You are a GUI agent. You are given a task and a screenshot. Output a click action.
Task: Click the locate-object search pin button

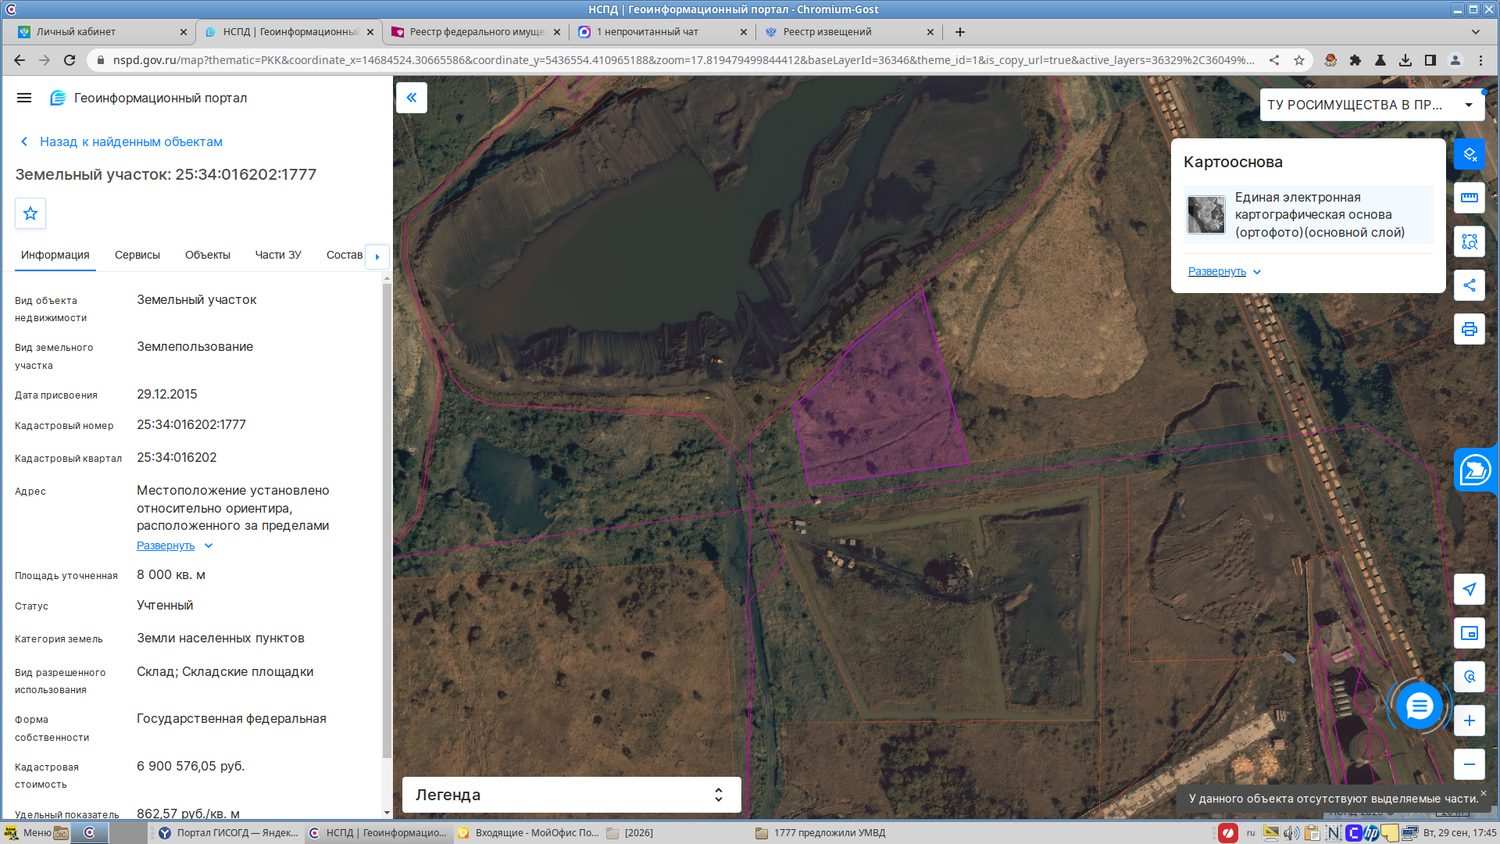[x=1469, y=677]
